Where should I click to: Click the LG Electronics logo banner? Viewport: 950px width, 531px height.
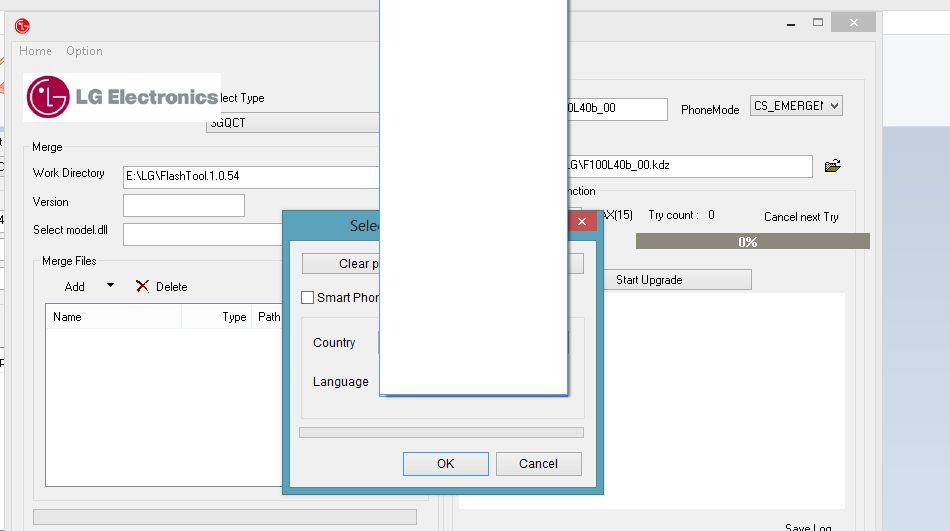122,97
